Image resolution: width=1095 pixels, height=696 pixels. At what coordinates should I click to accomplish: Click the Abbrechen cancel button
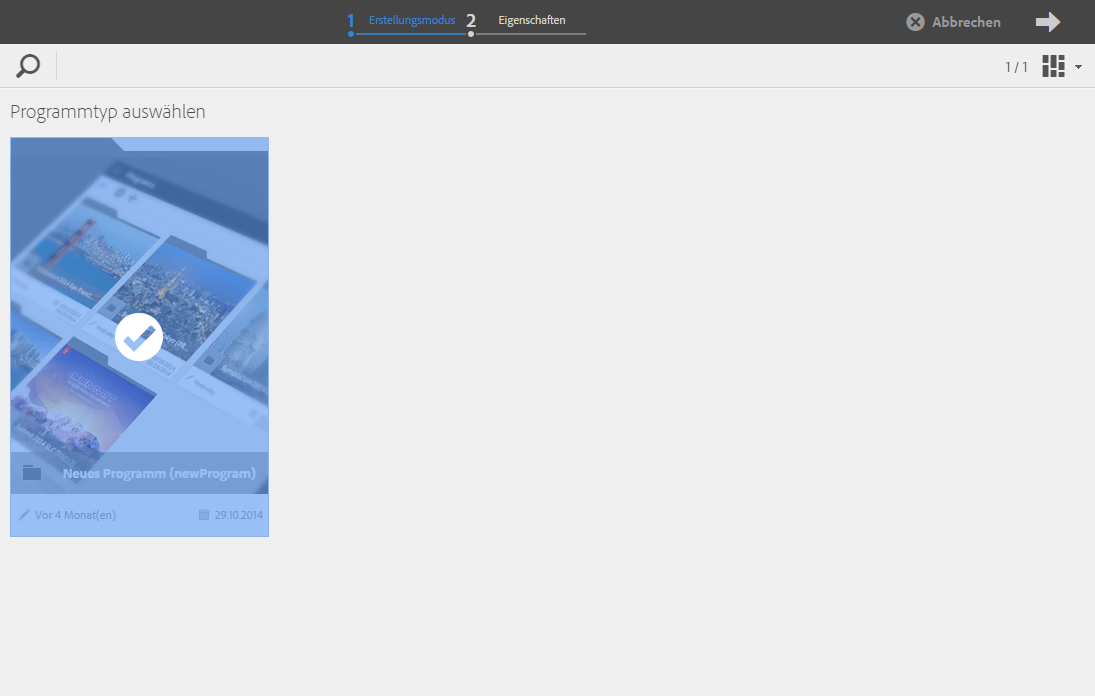point(953,22)
